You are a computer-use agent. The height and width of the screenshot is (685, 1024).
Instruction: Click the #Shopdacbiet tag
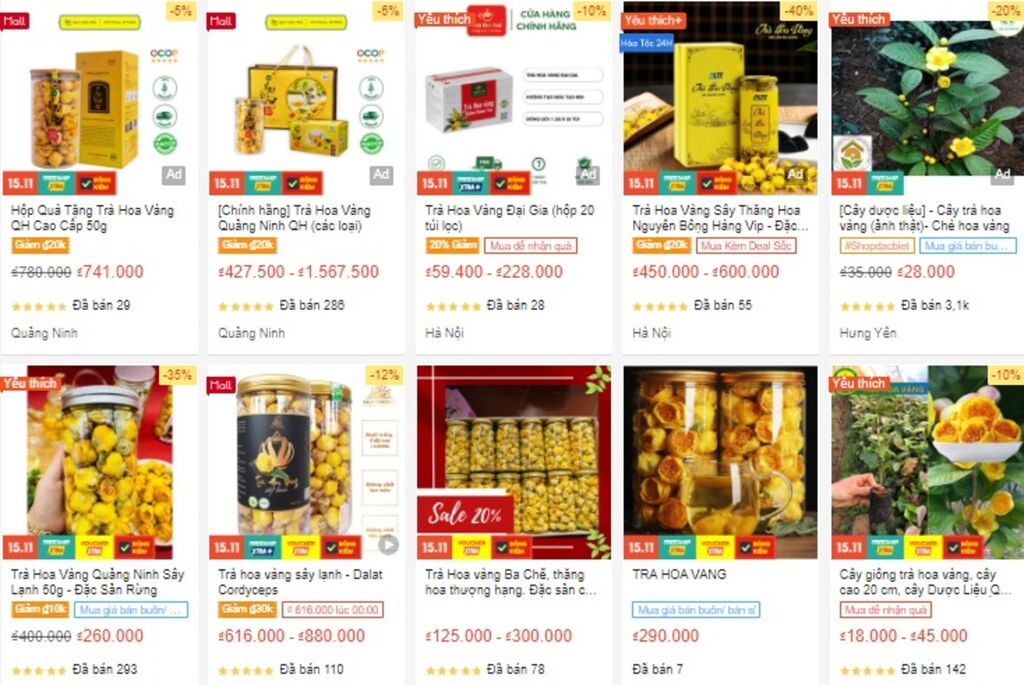pos(876,246)
